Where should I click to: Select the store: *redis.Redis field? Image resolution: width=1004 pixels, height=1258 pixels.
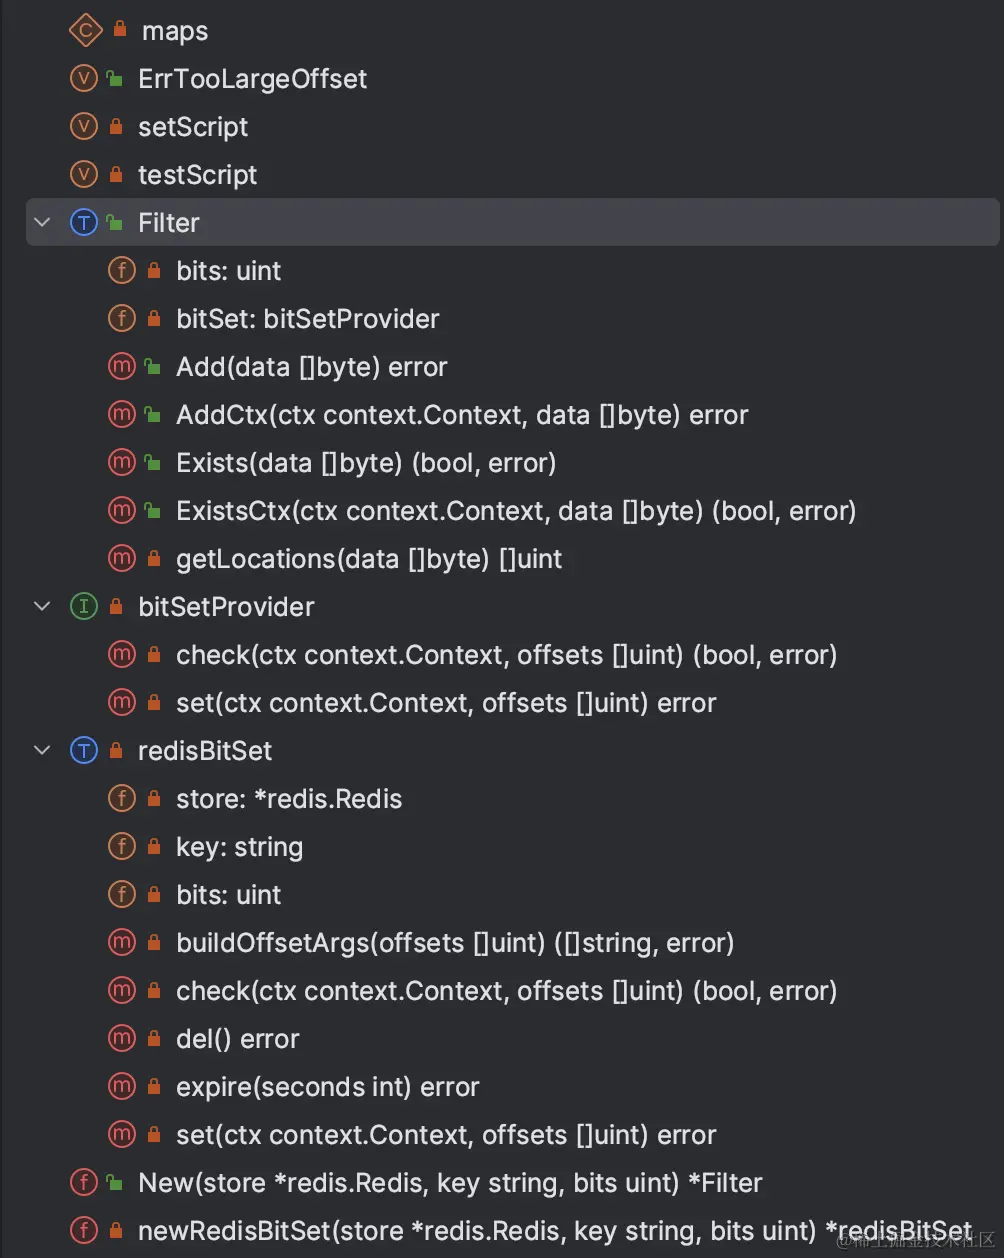coord(289,799)
